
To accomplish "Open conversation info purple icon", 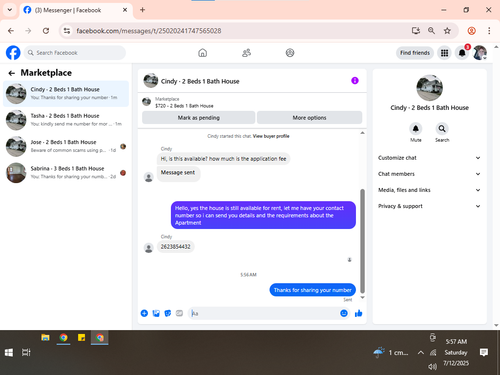I will pyautogui.click(x=355, y=81).
